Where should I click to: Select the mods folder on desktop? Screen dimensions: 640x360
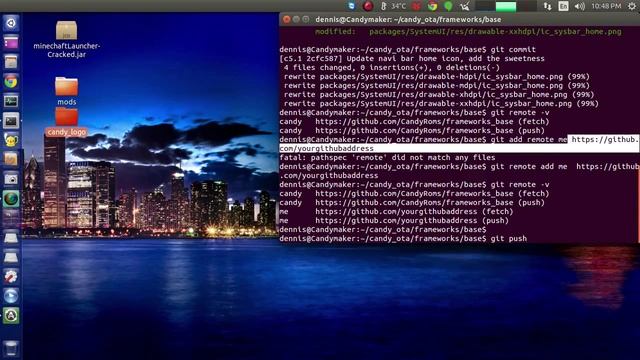pos(67,91)
